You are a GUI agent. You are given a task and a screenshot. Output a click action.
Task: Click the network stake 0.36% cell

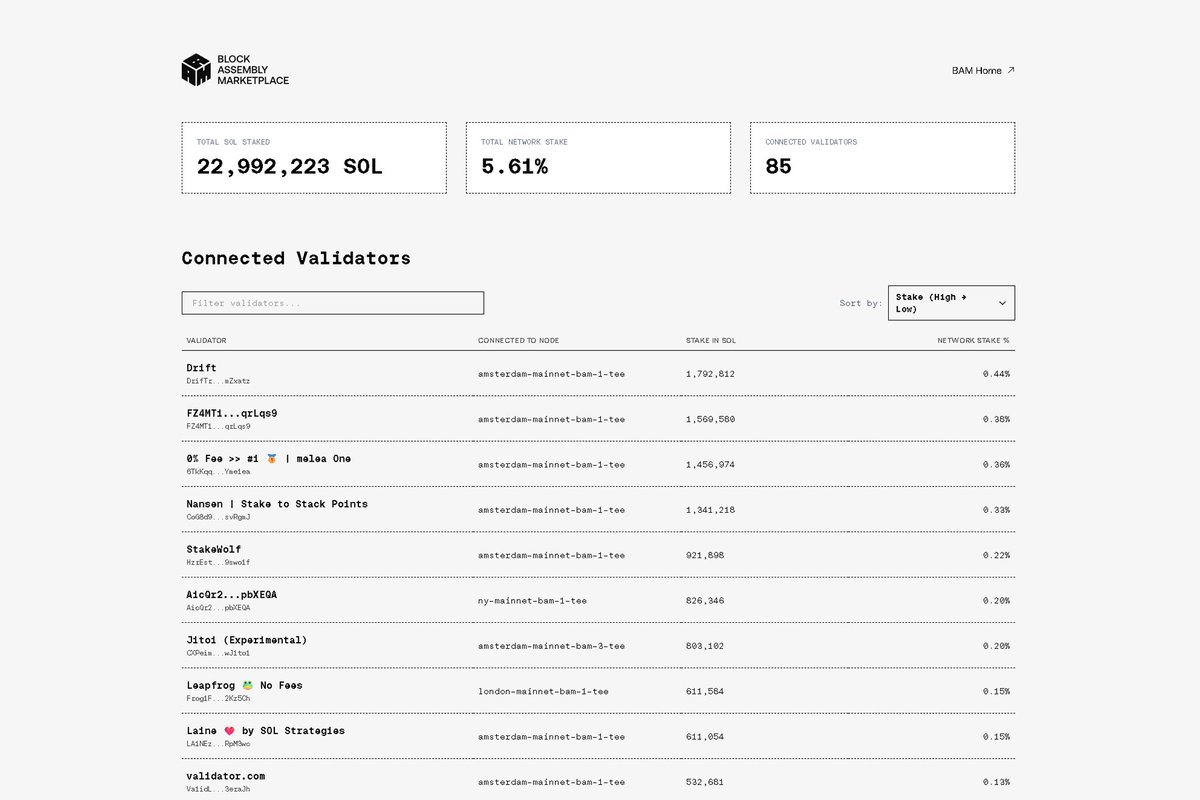point(995,465)
